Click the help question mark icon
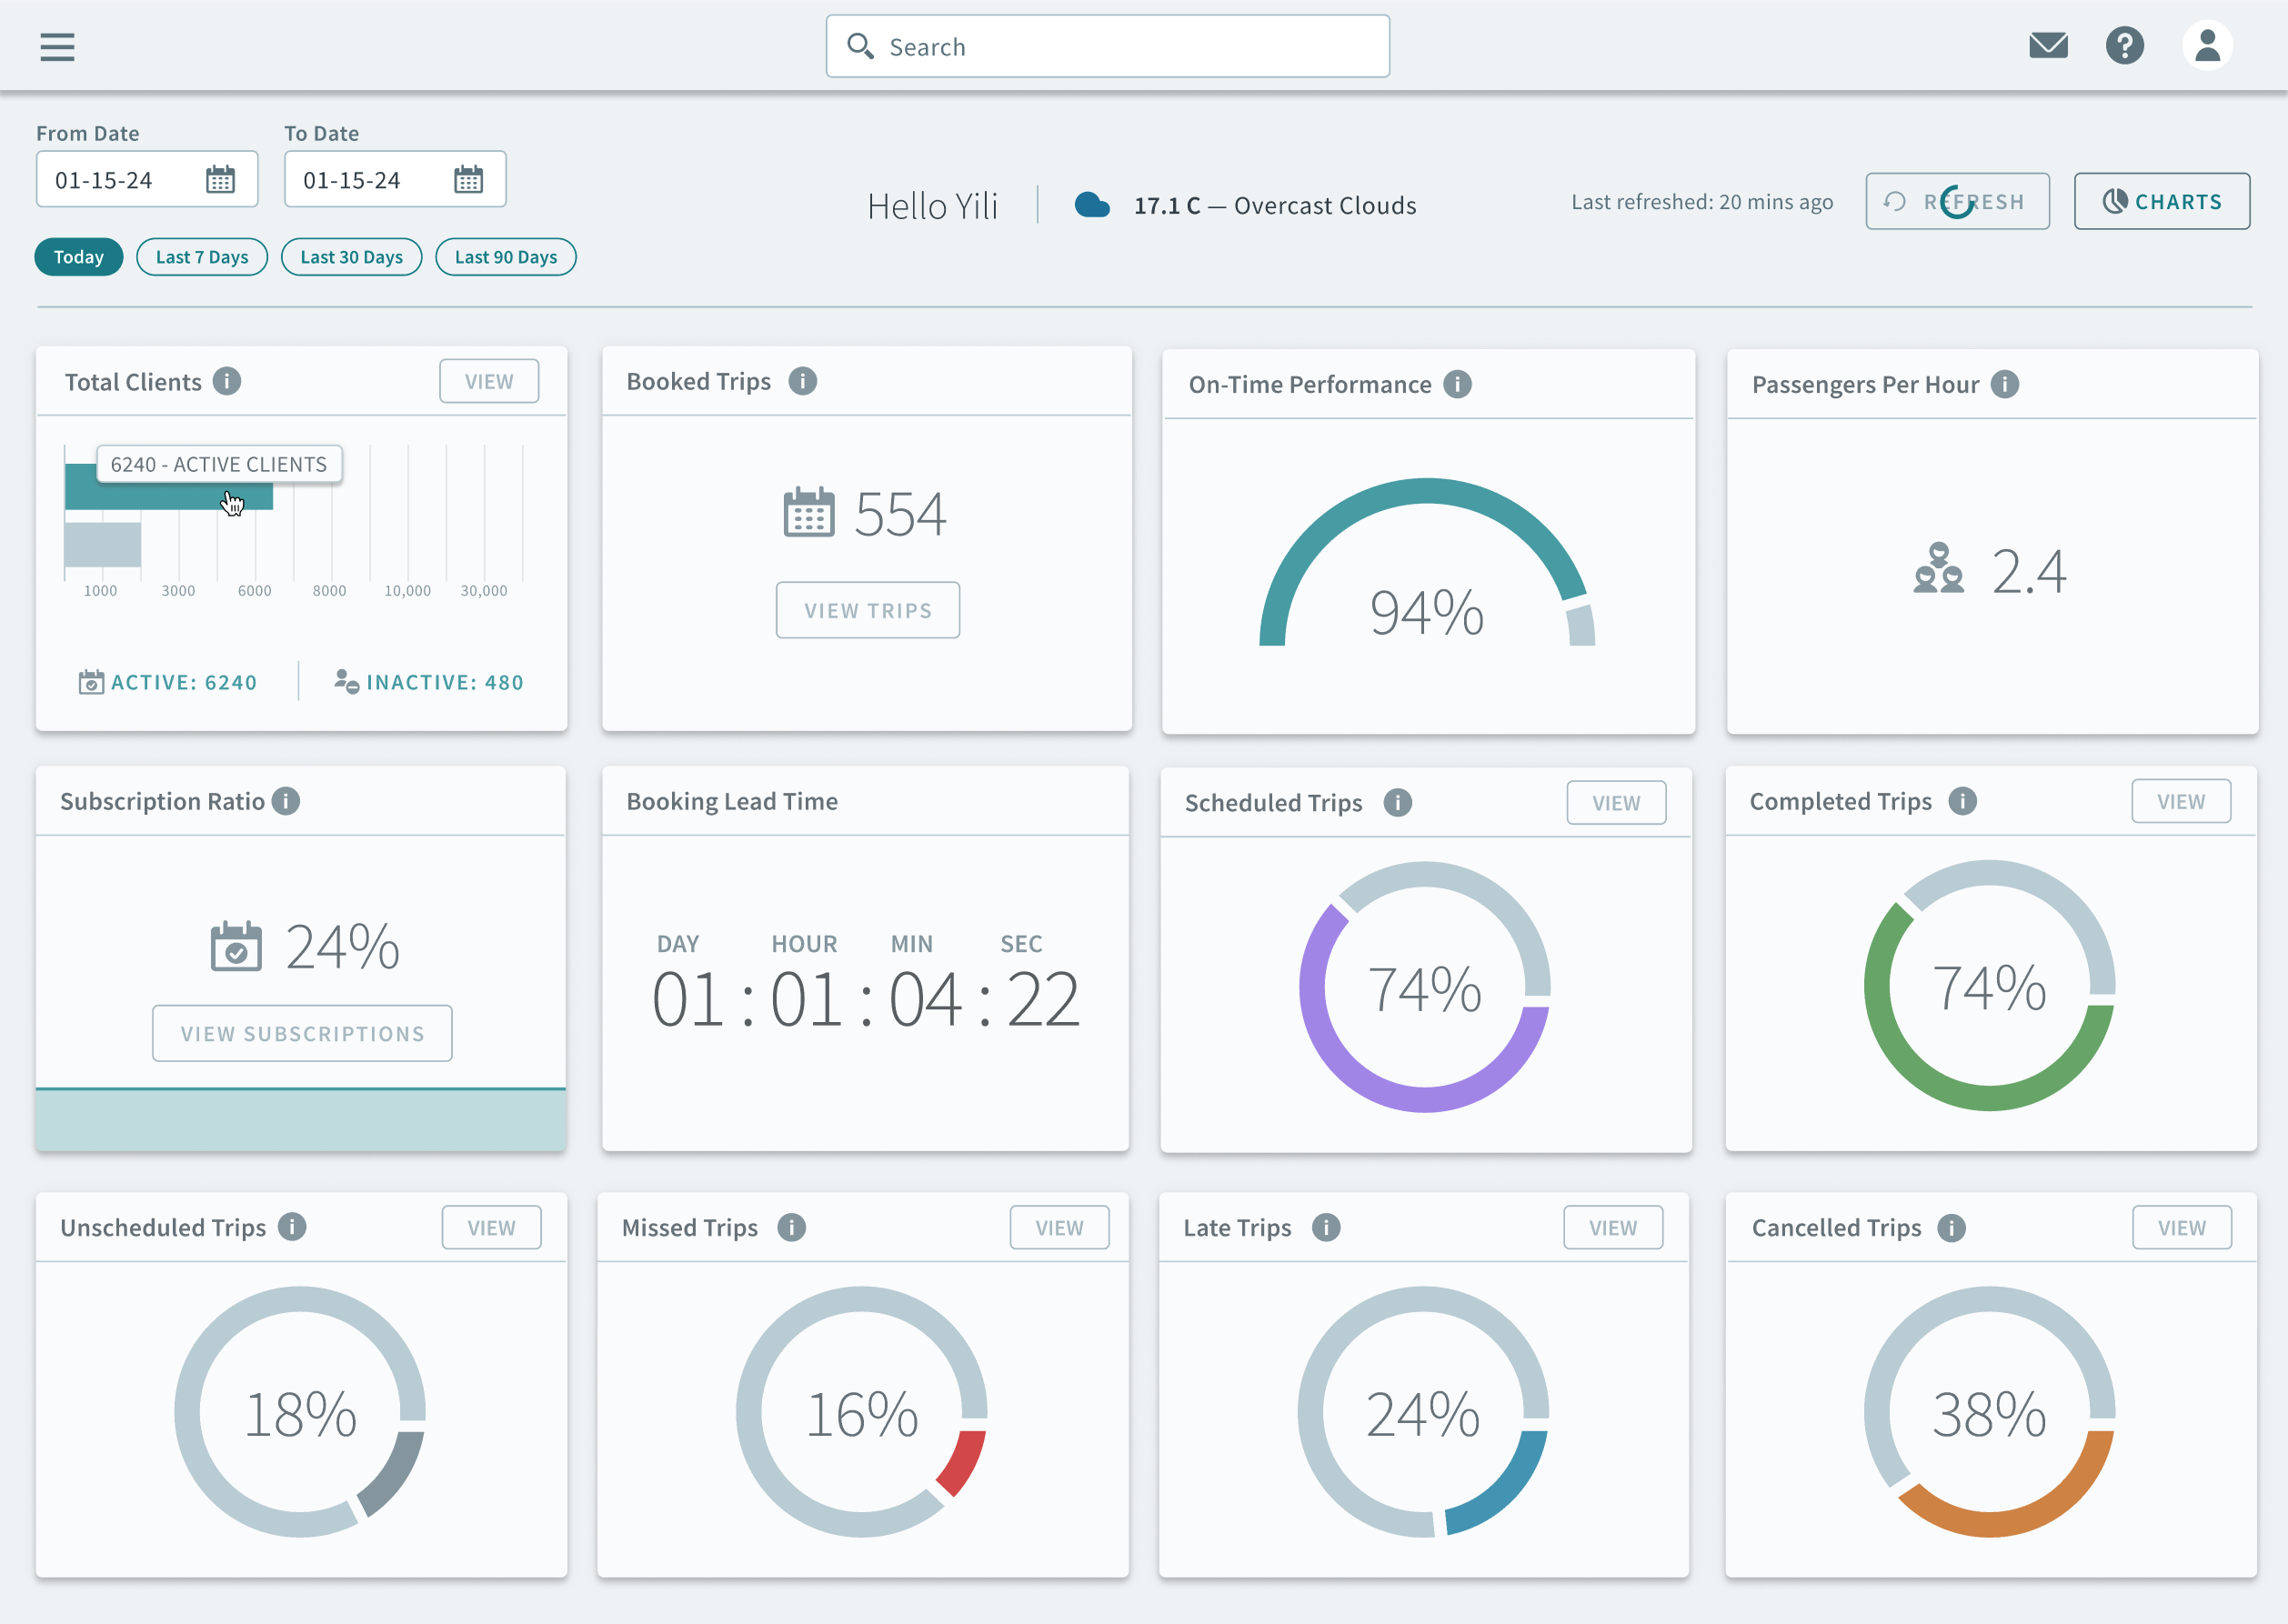The height and width of the screenshot is (1624, 2288). [x=2127, y=45]
